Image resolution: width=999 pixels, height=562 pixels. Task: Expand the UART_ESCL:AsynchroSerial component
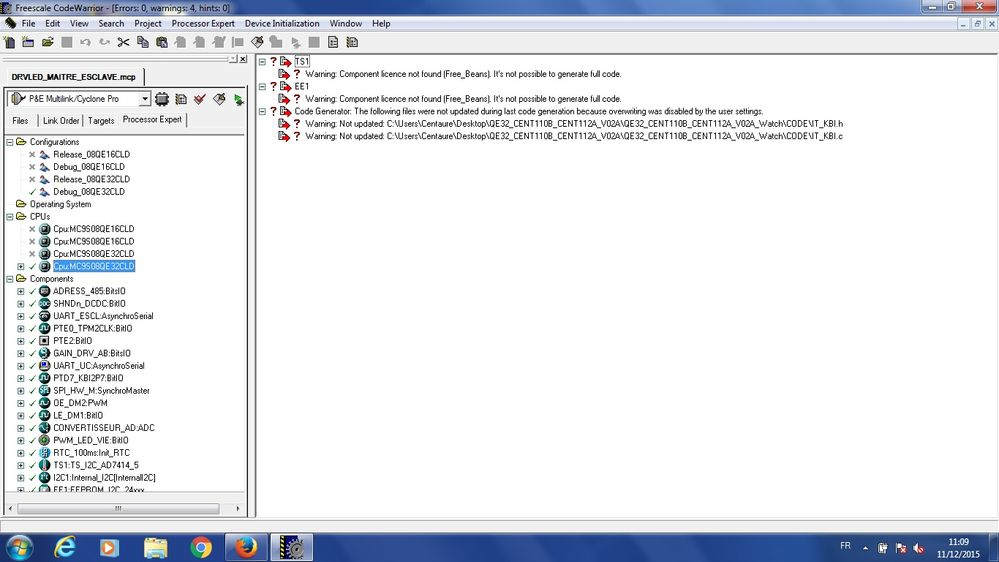pos(20,316)
